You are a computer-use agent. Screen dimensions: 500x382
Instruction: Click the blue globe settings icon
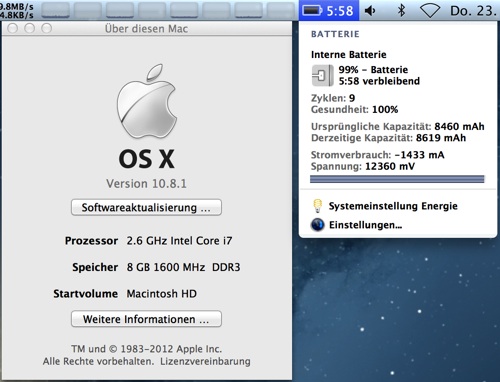[x=317, y=225]
